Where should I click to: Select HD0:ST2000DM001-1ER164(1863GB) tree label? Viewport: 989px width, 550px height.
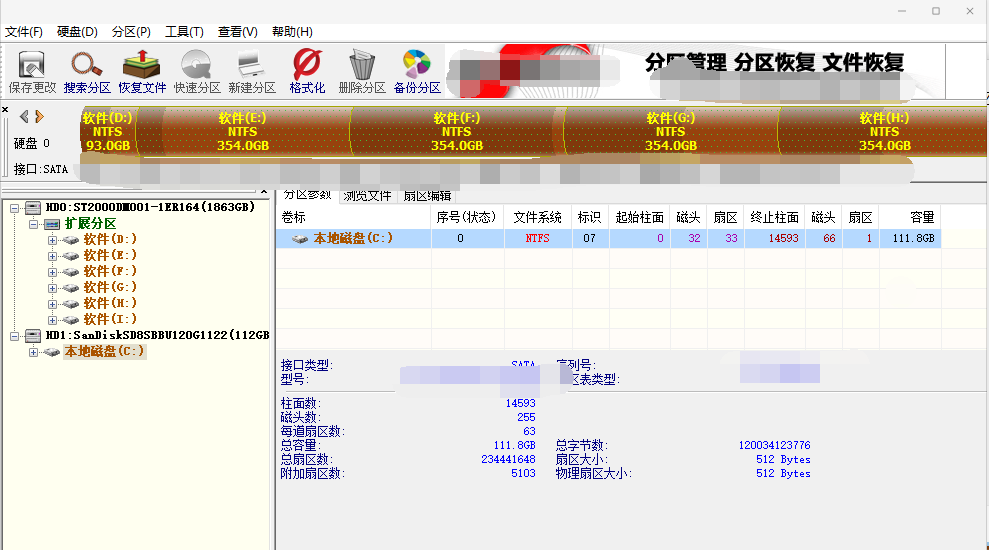point(150,207)
